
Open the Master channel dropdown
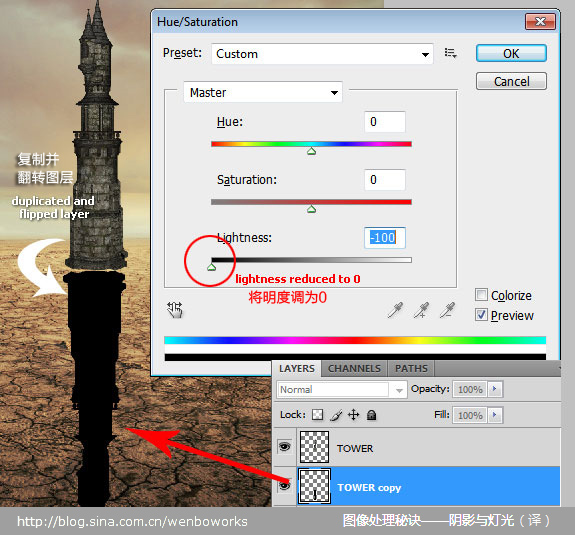[x=263, y=92]
